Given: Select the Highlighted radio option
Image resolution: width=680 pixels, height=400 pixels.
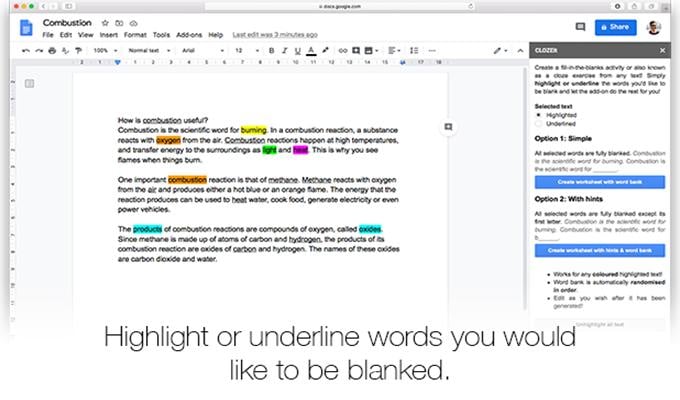Looking at the screenshot, I should click(x=538, y=115).
